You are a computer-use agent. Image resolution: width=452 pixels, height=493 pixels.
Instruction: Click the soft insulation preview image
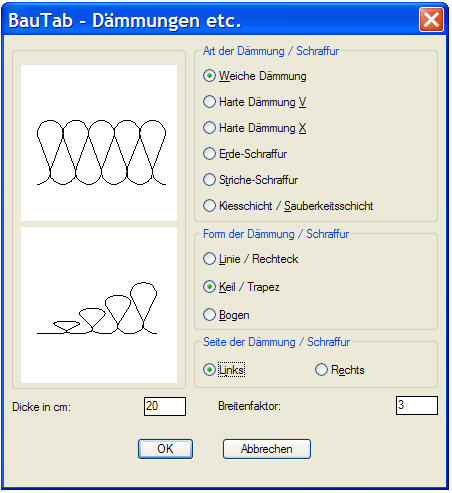[99, 143]
